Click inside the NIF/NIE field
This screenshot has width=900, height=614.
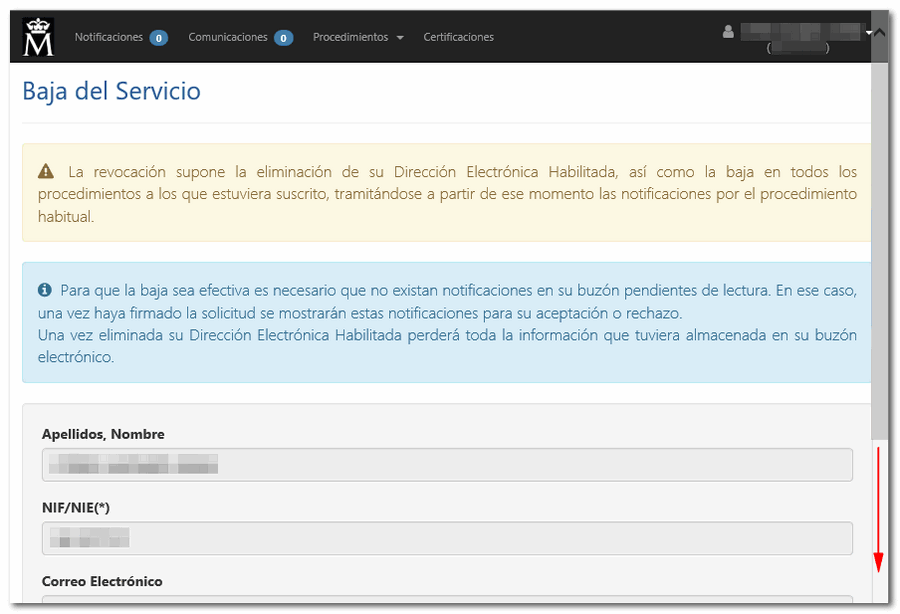tap(447, 538)
